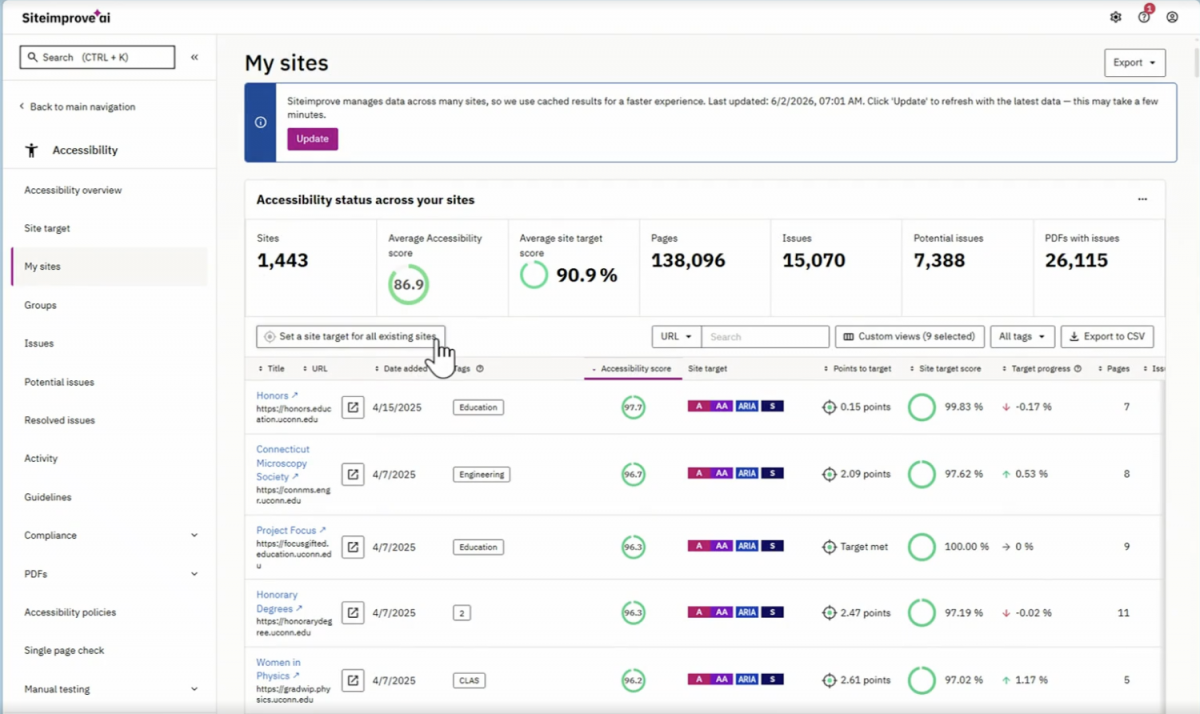Sort by the Accessibility score column

point(631,369)
